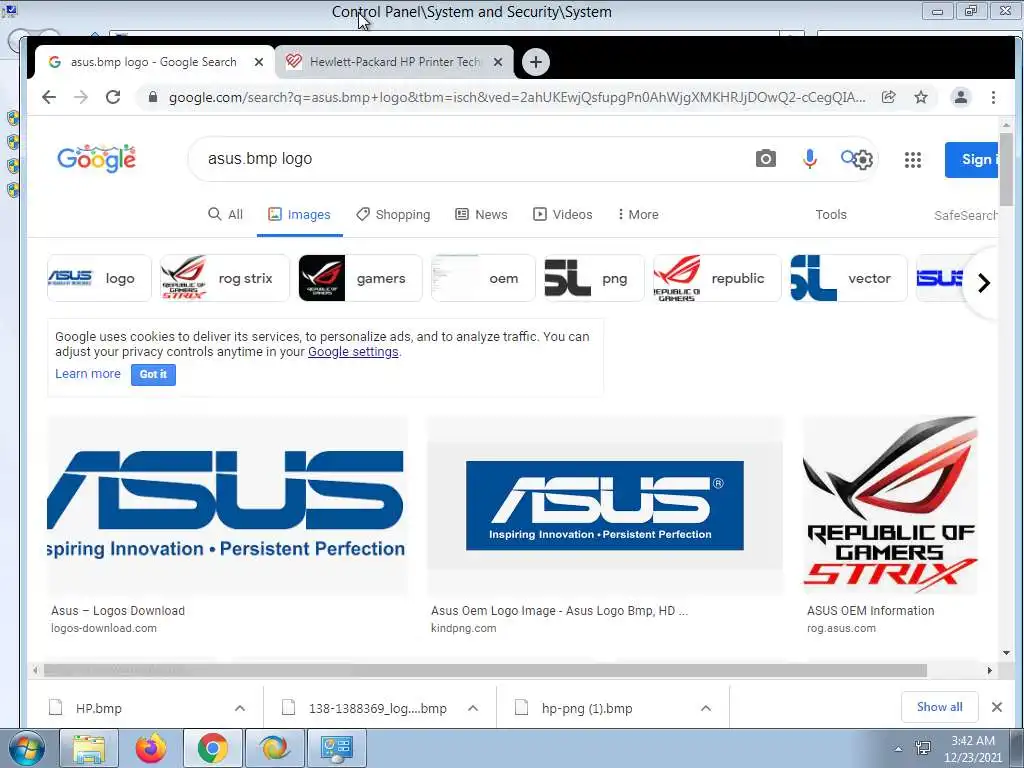1024x768 pixels.
Task: Start voice search with microphone
Action: click(x=809, y=159)
